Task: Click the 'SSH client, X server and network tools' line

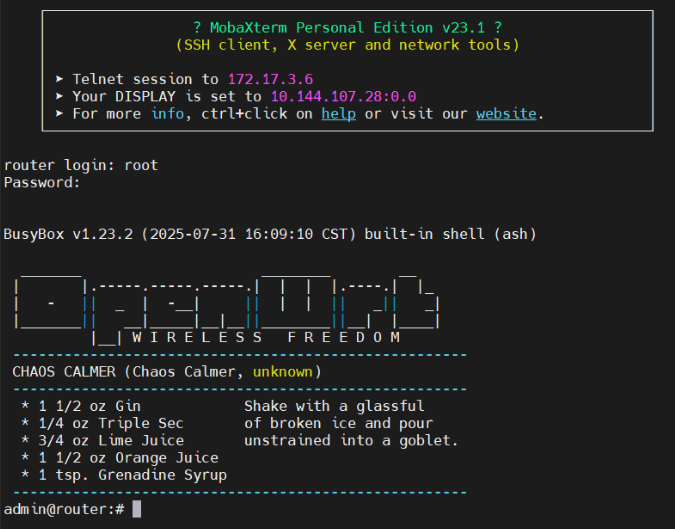Action: click(x=347, y=45)
